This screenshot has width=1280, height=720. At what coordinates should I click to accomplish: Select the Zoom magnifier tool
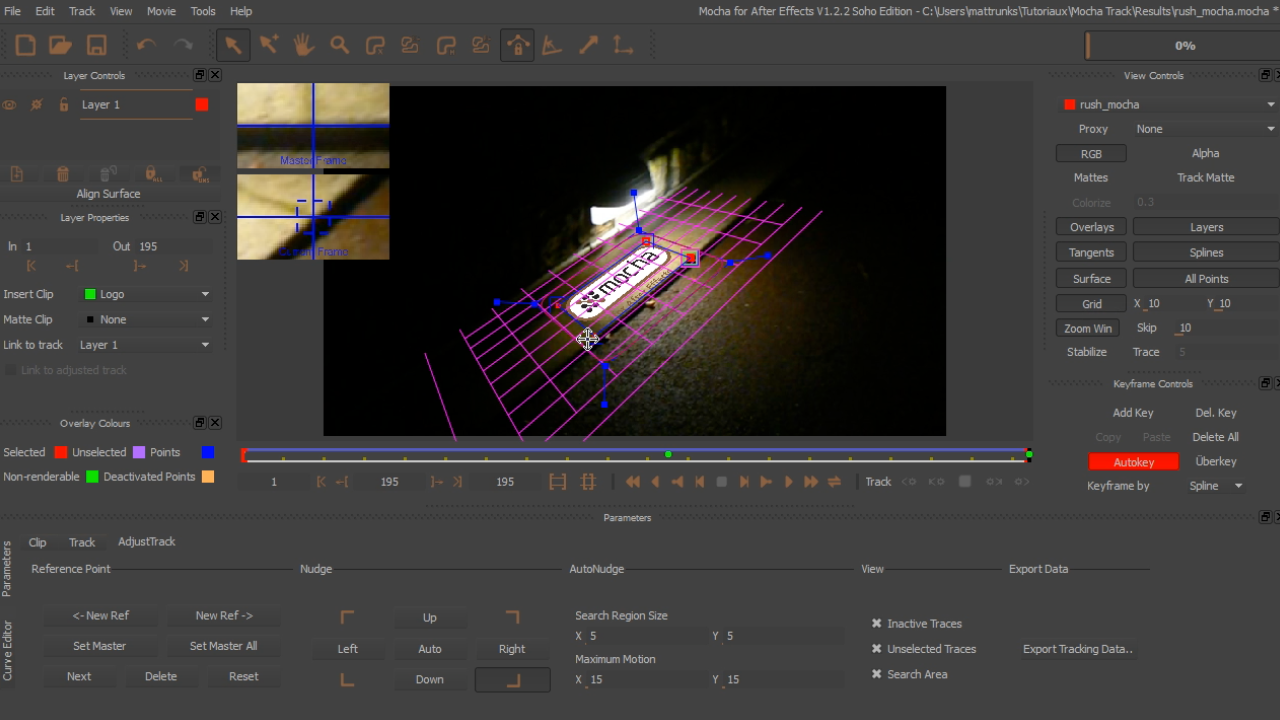click(339, 45)
